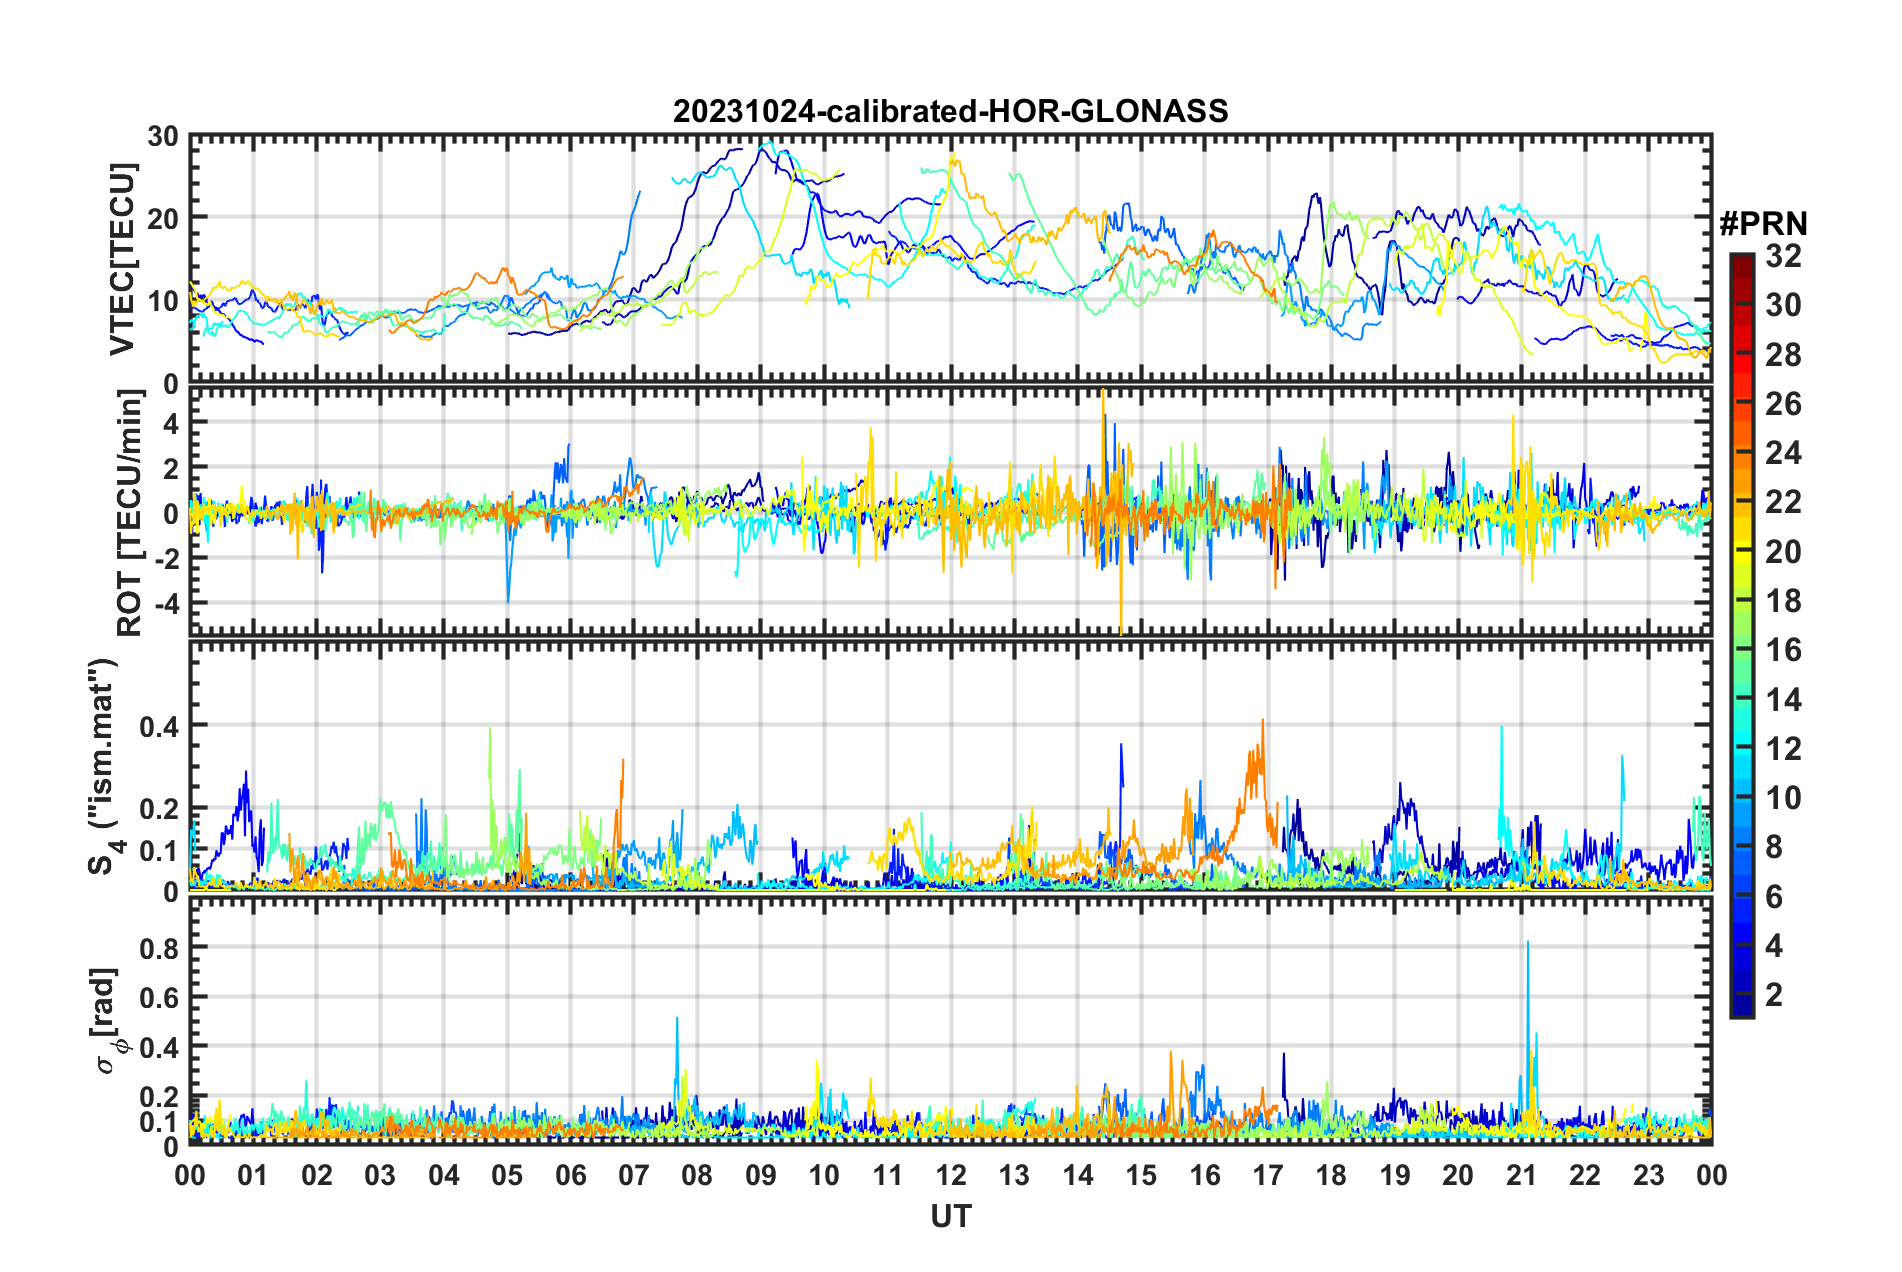Click the tallest cyan spike in the σφ panel
The height and width of the screenshot is (1272, 1902).
pyautogui.click(x=1527, y=945)
